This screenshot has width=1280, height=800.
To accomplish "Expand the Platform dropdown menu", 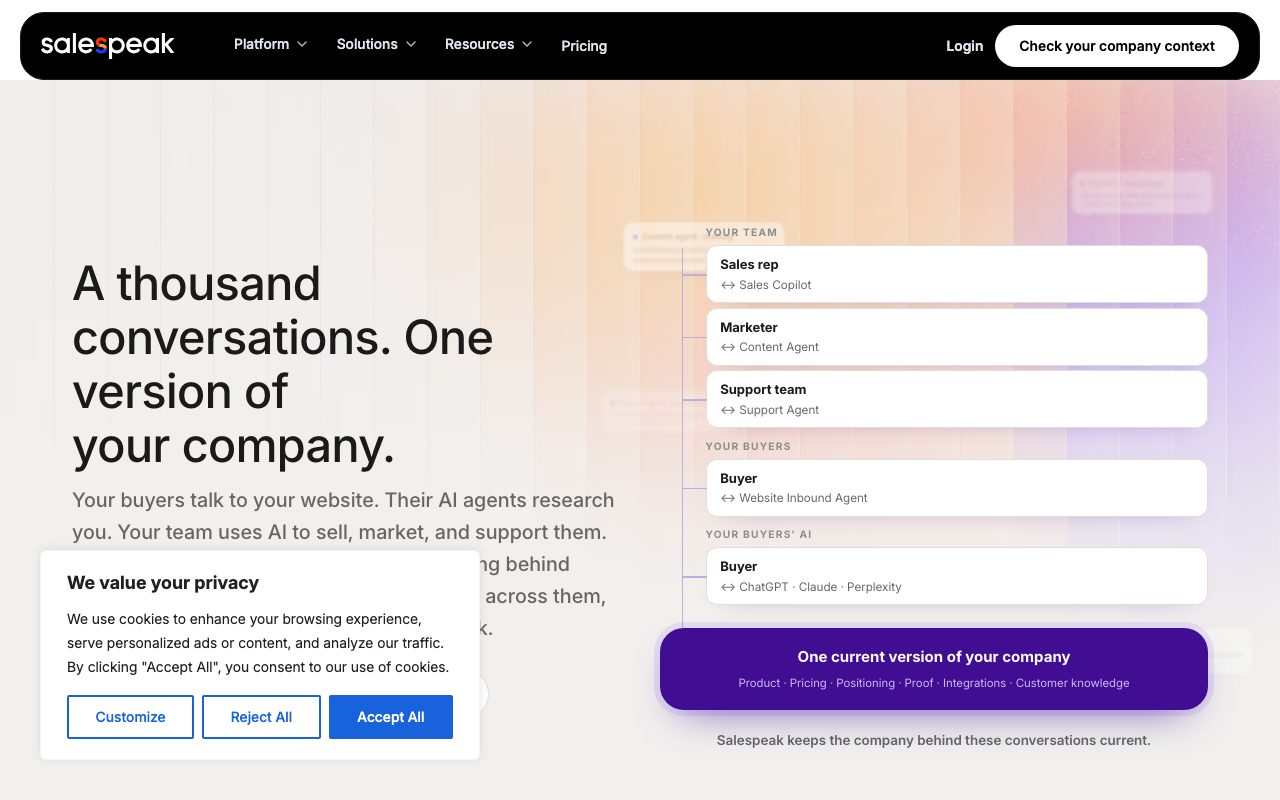I will click(x=270, y=45).
